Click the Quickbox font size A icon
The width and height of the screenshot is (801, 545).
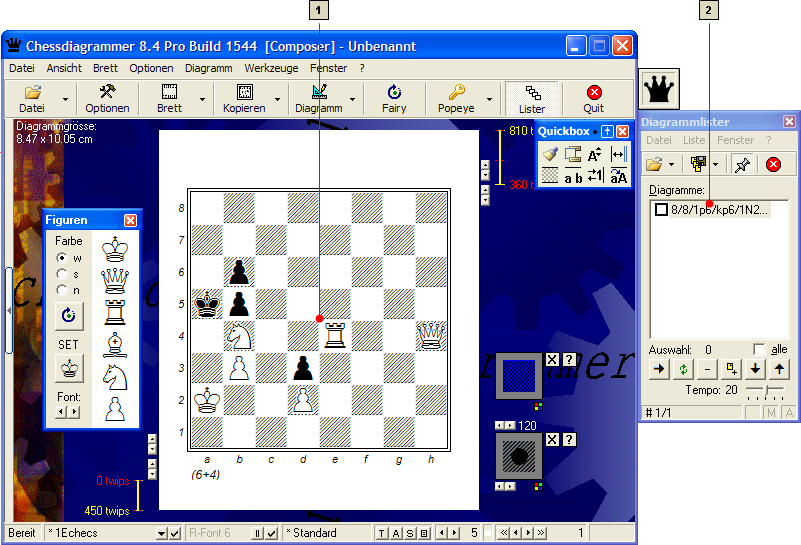click(x=595, y=154)
